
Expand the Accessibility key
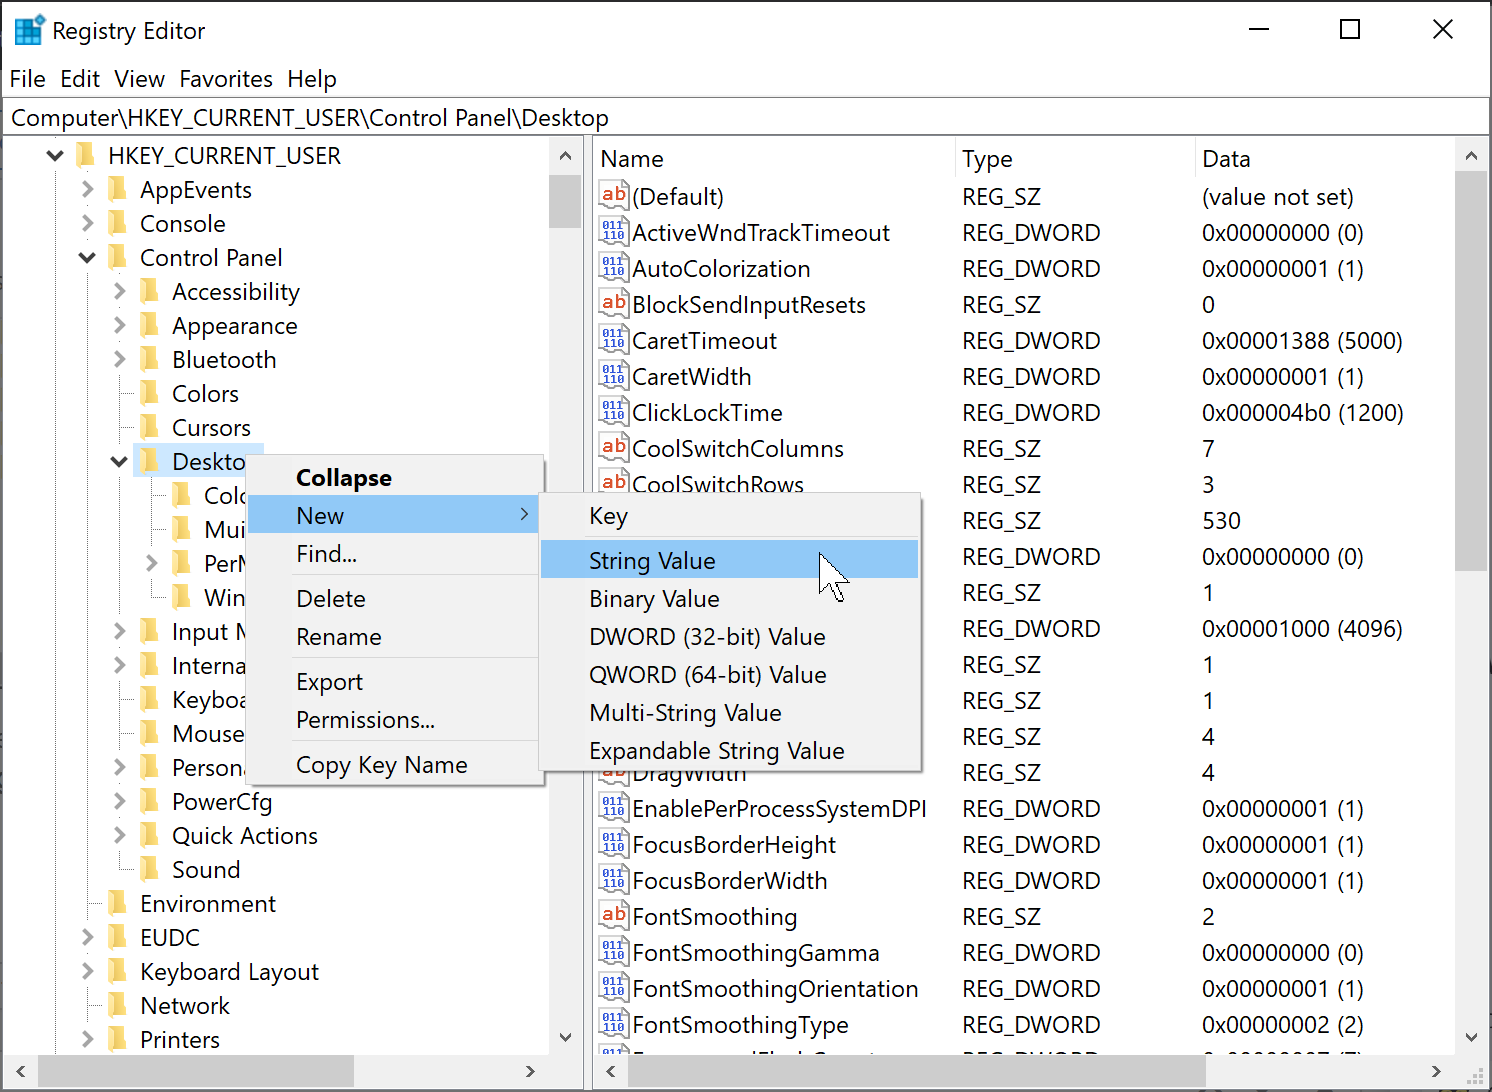(119, 291)
